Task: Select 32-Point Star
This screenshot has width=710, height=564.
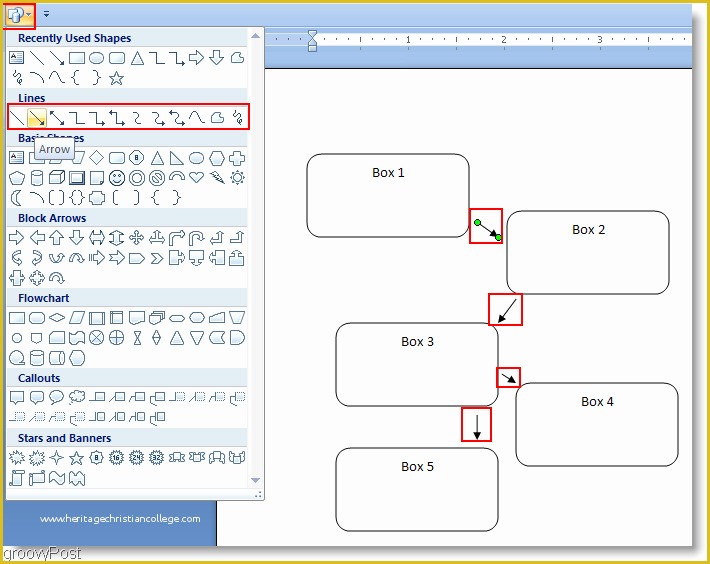Action: click(x=157, y=458)
